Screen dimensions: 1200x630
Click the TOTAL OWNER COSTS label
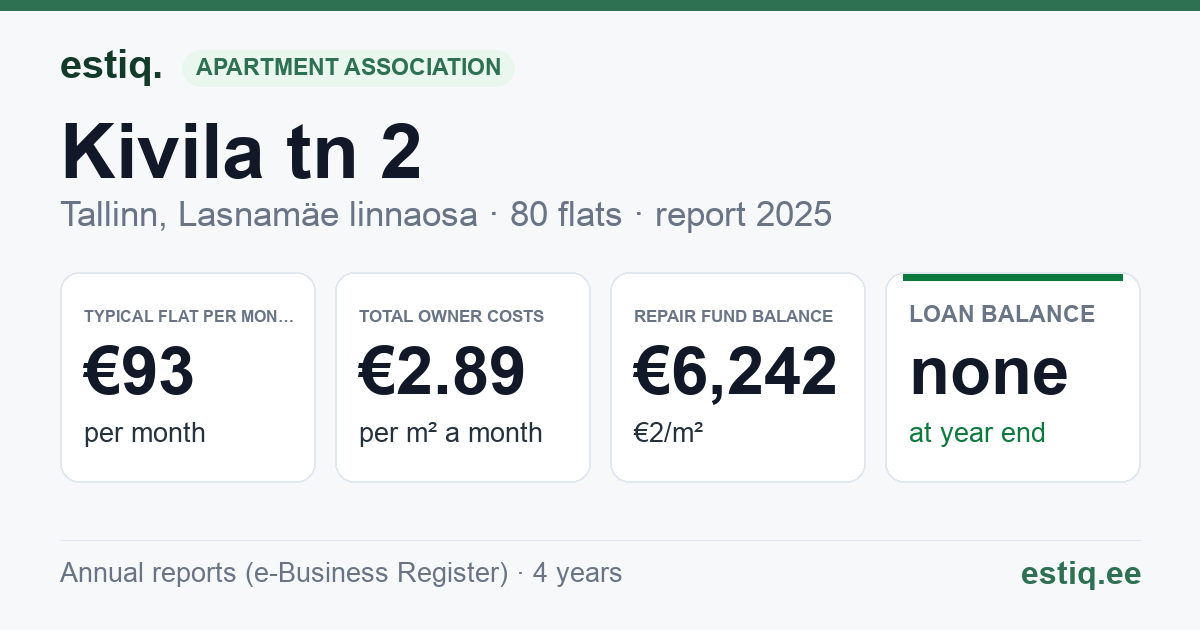coord(452,316)
